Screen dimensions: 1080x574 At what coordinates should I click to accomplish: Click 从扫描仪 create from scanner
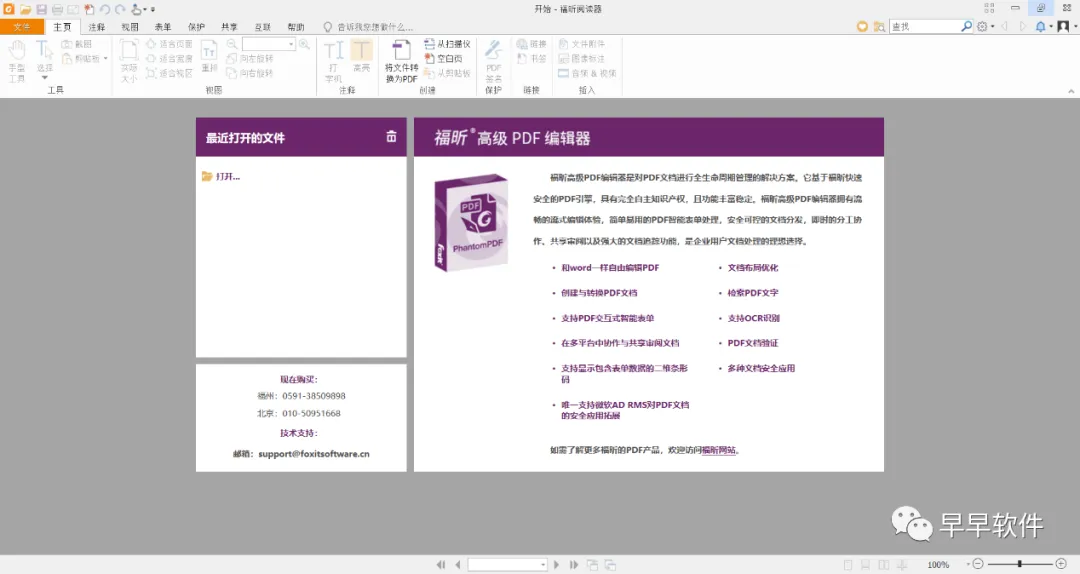[448, 44]
